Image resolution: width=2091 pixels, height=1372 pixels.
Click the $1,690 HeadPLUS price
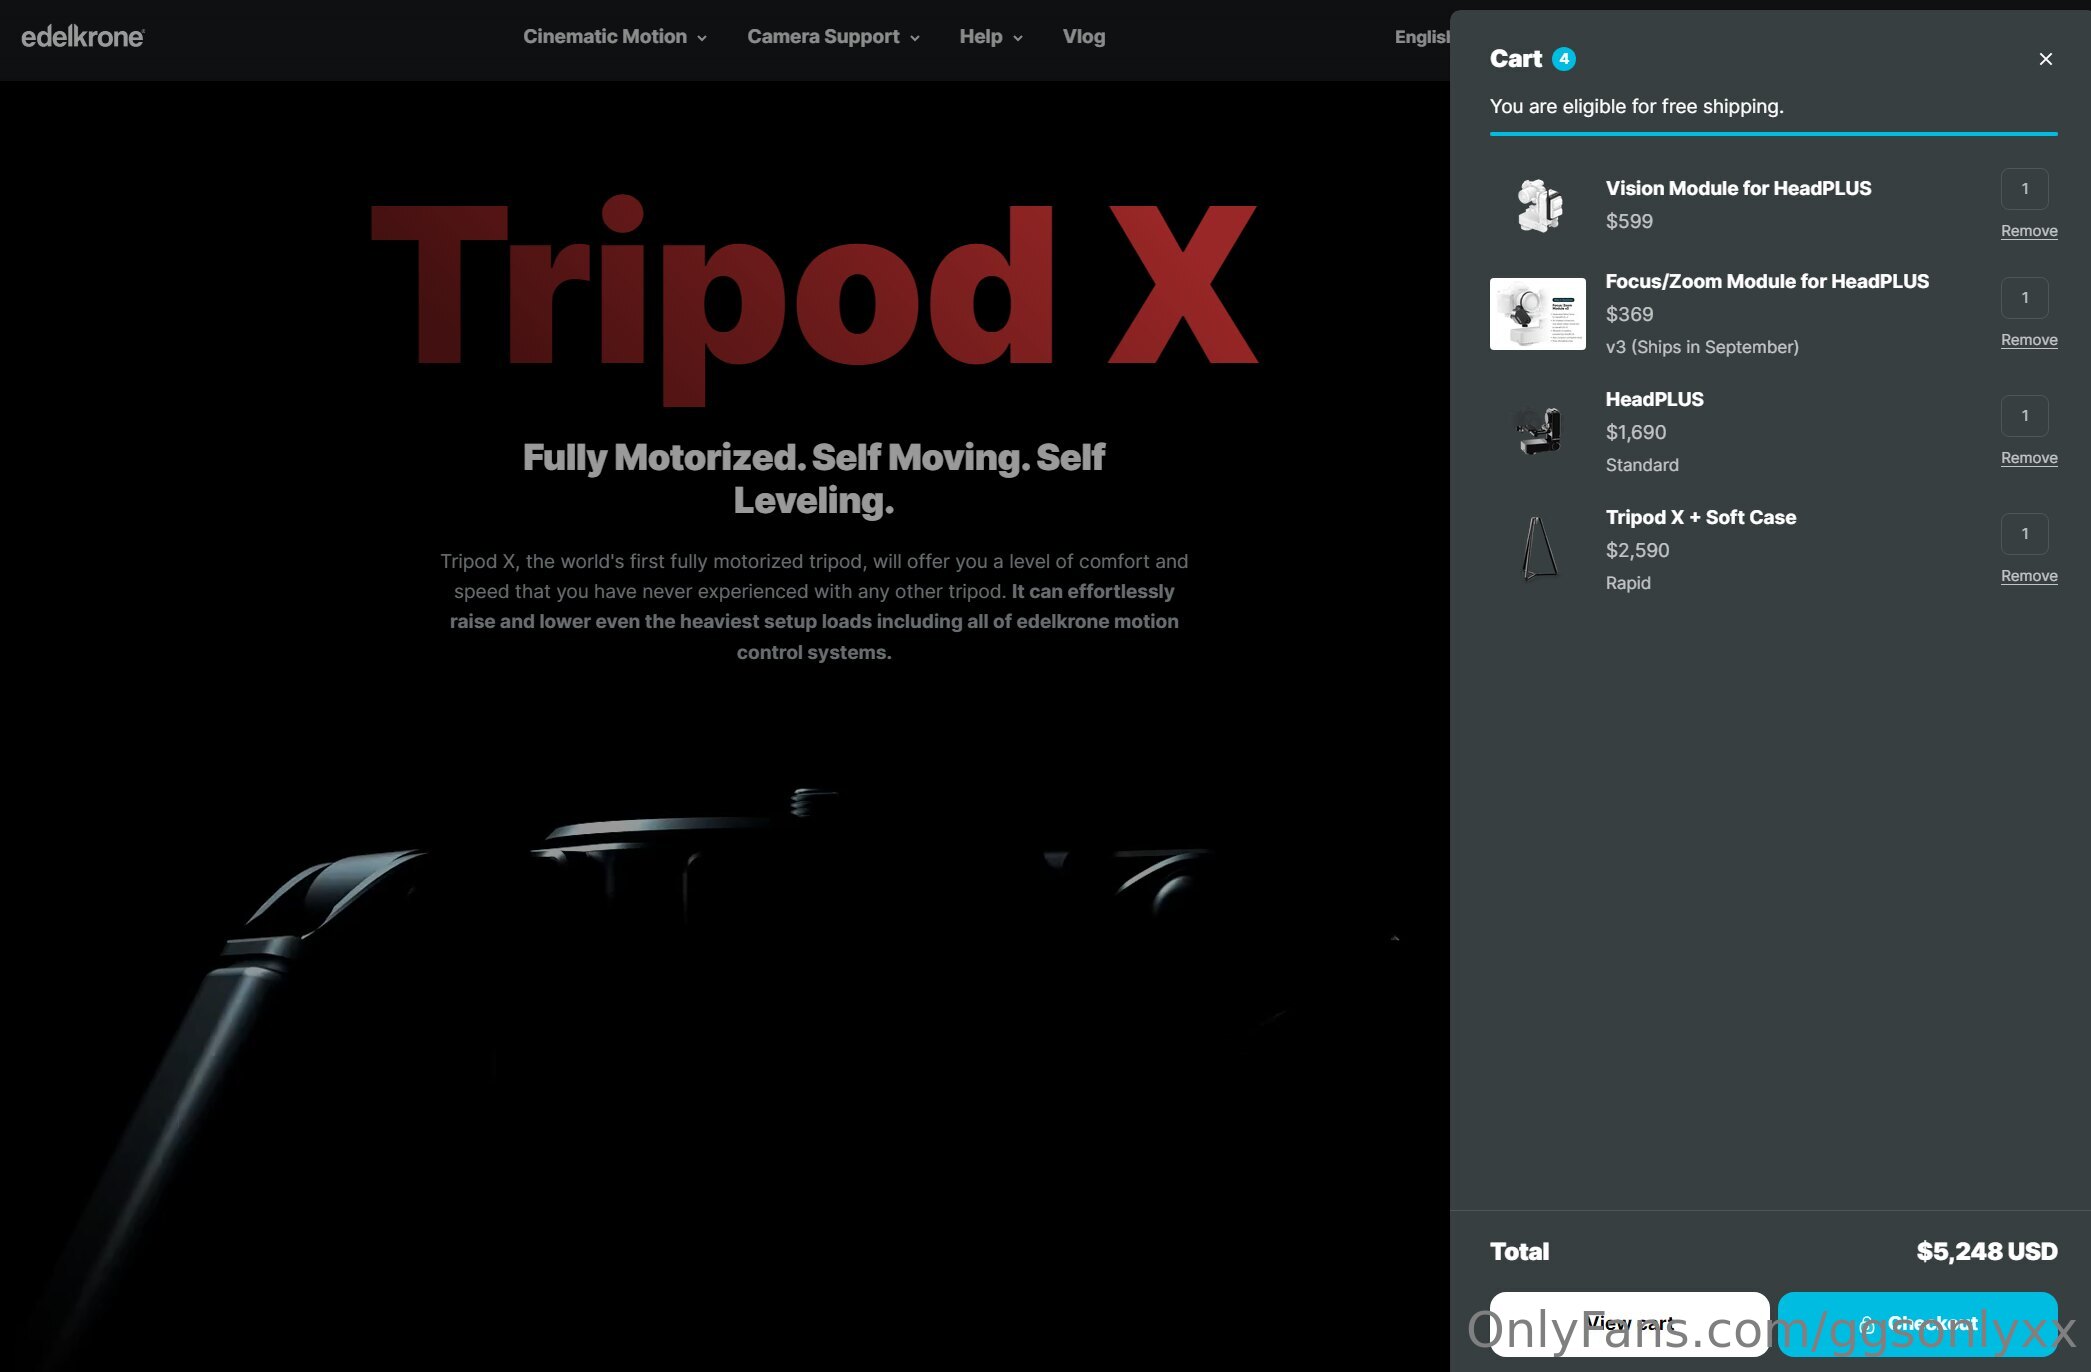pyautogui.click(x=1636, y=432)
